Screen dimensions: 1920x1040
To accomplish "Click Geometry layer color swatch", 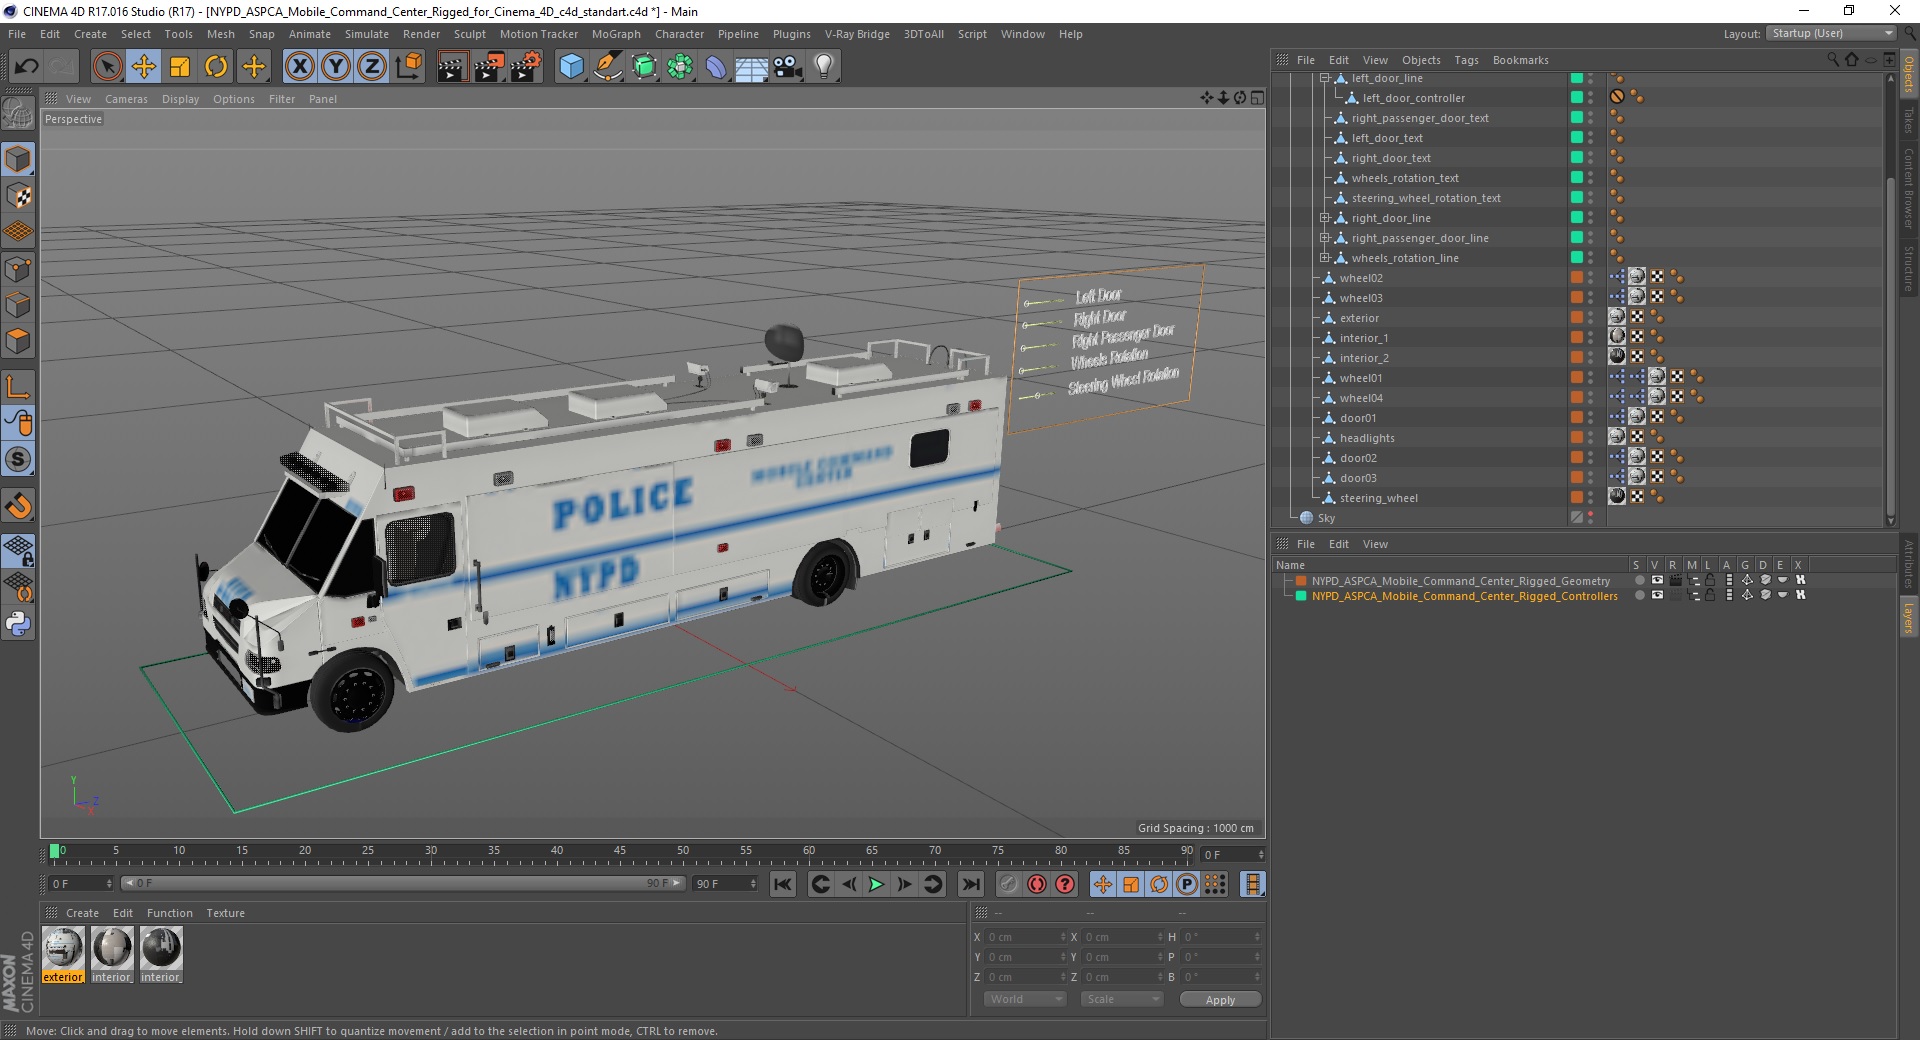I will pyautogui.click(x=1301, y=580).
